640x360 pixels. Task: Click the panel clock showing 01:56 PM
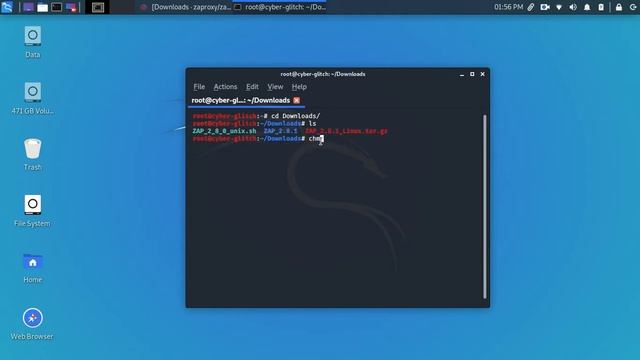pos(508,7)
